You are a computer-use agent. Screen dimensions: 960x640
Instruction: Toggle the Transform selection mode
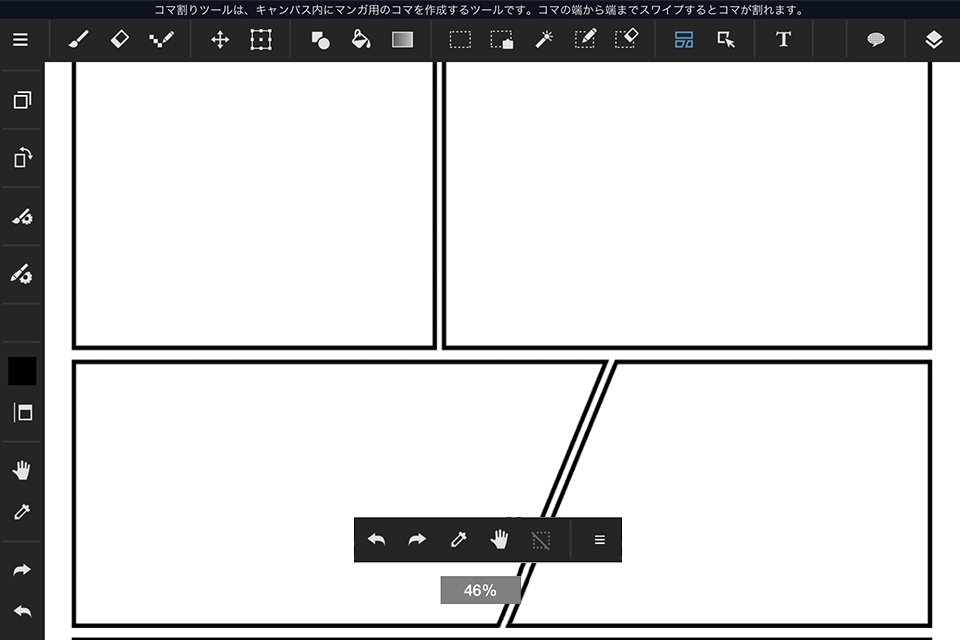tap(261, 39)
